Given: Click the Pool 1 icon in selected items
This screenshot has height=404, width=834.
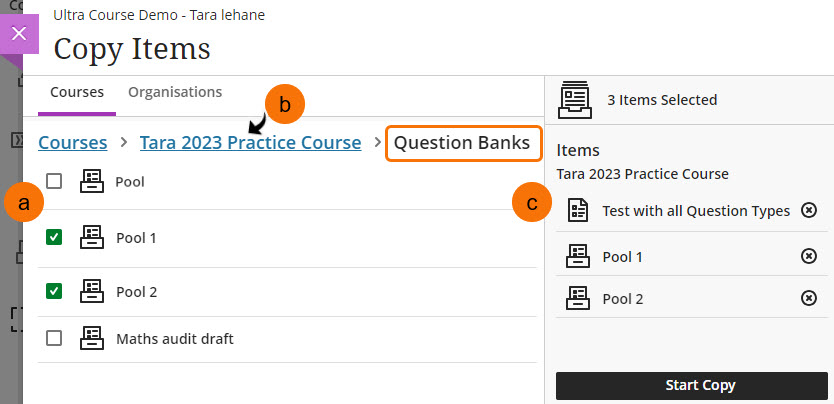Looking at the screenshot, I should pos(577,256).
